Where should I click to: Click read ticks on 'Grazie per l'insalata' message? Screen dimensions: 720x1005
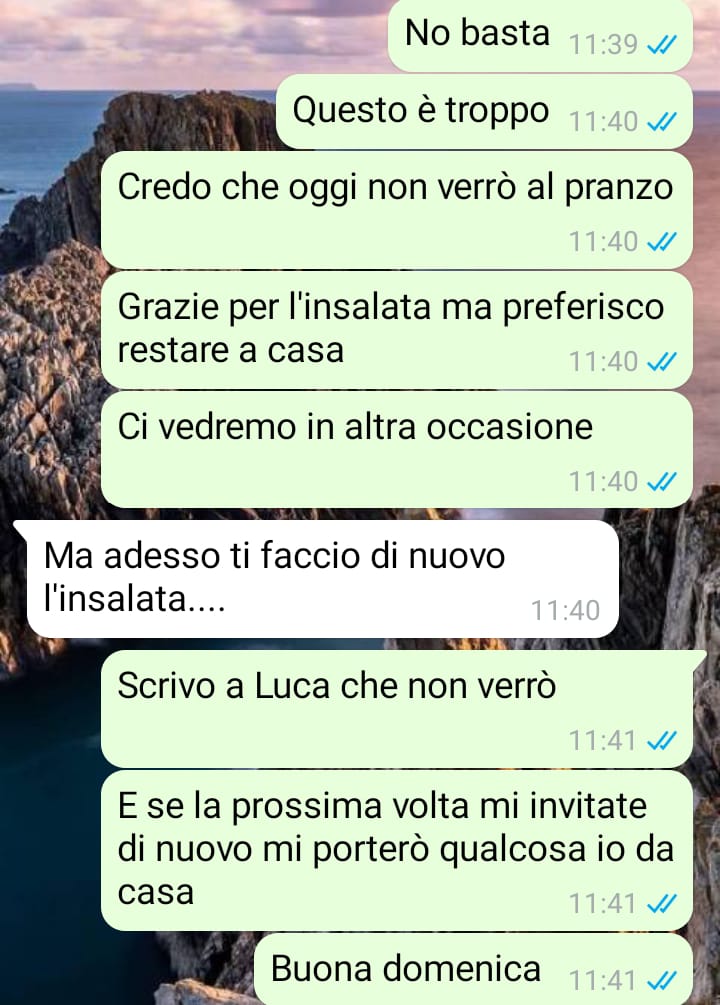662,362
